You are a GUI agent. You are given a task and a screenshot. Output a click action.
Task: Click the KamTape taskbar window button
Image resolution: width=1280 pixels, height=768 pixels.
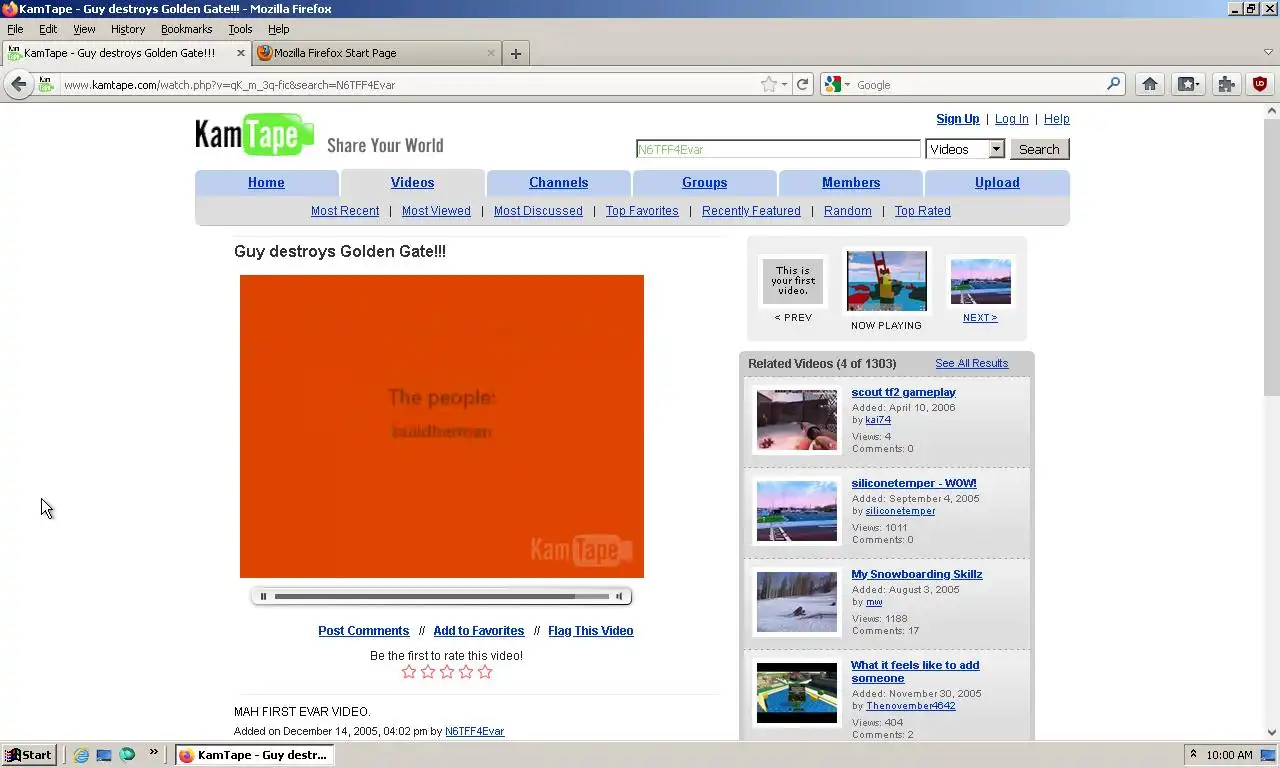click(x=254, y=755)
